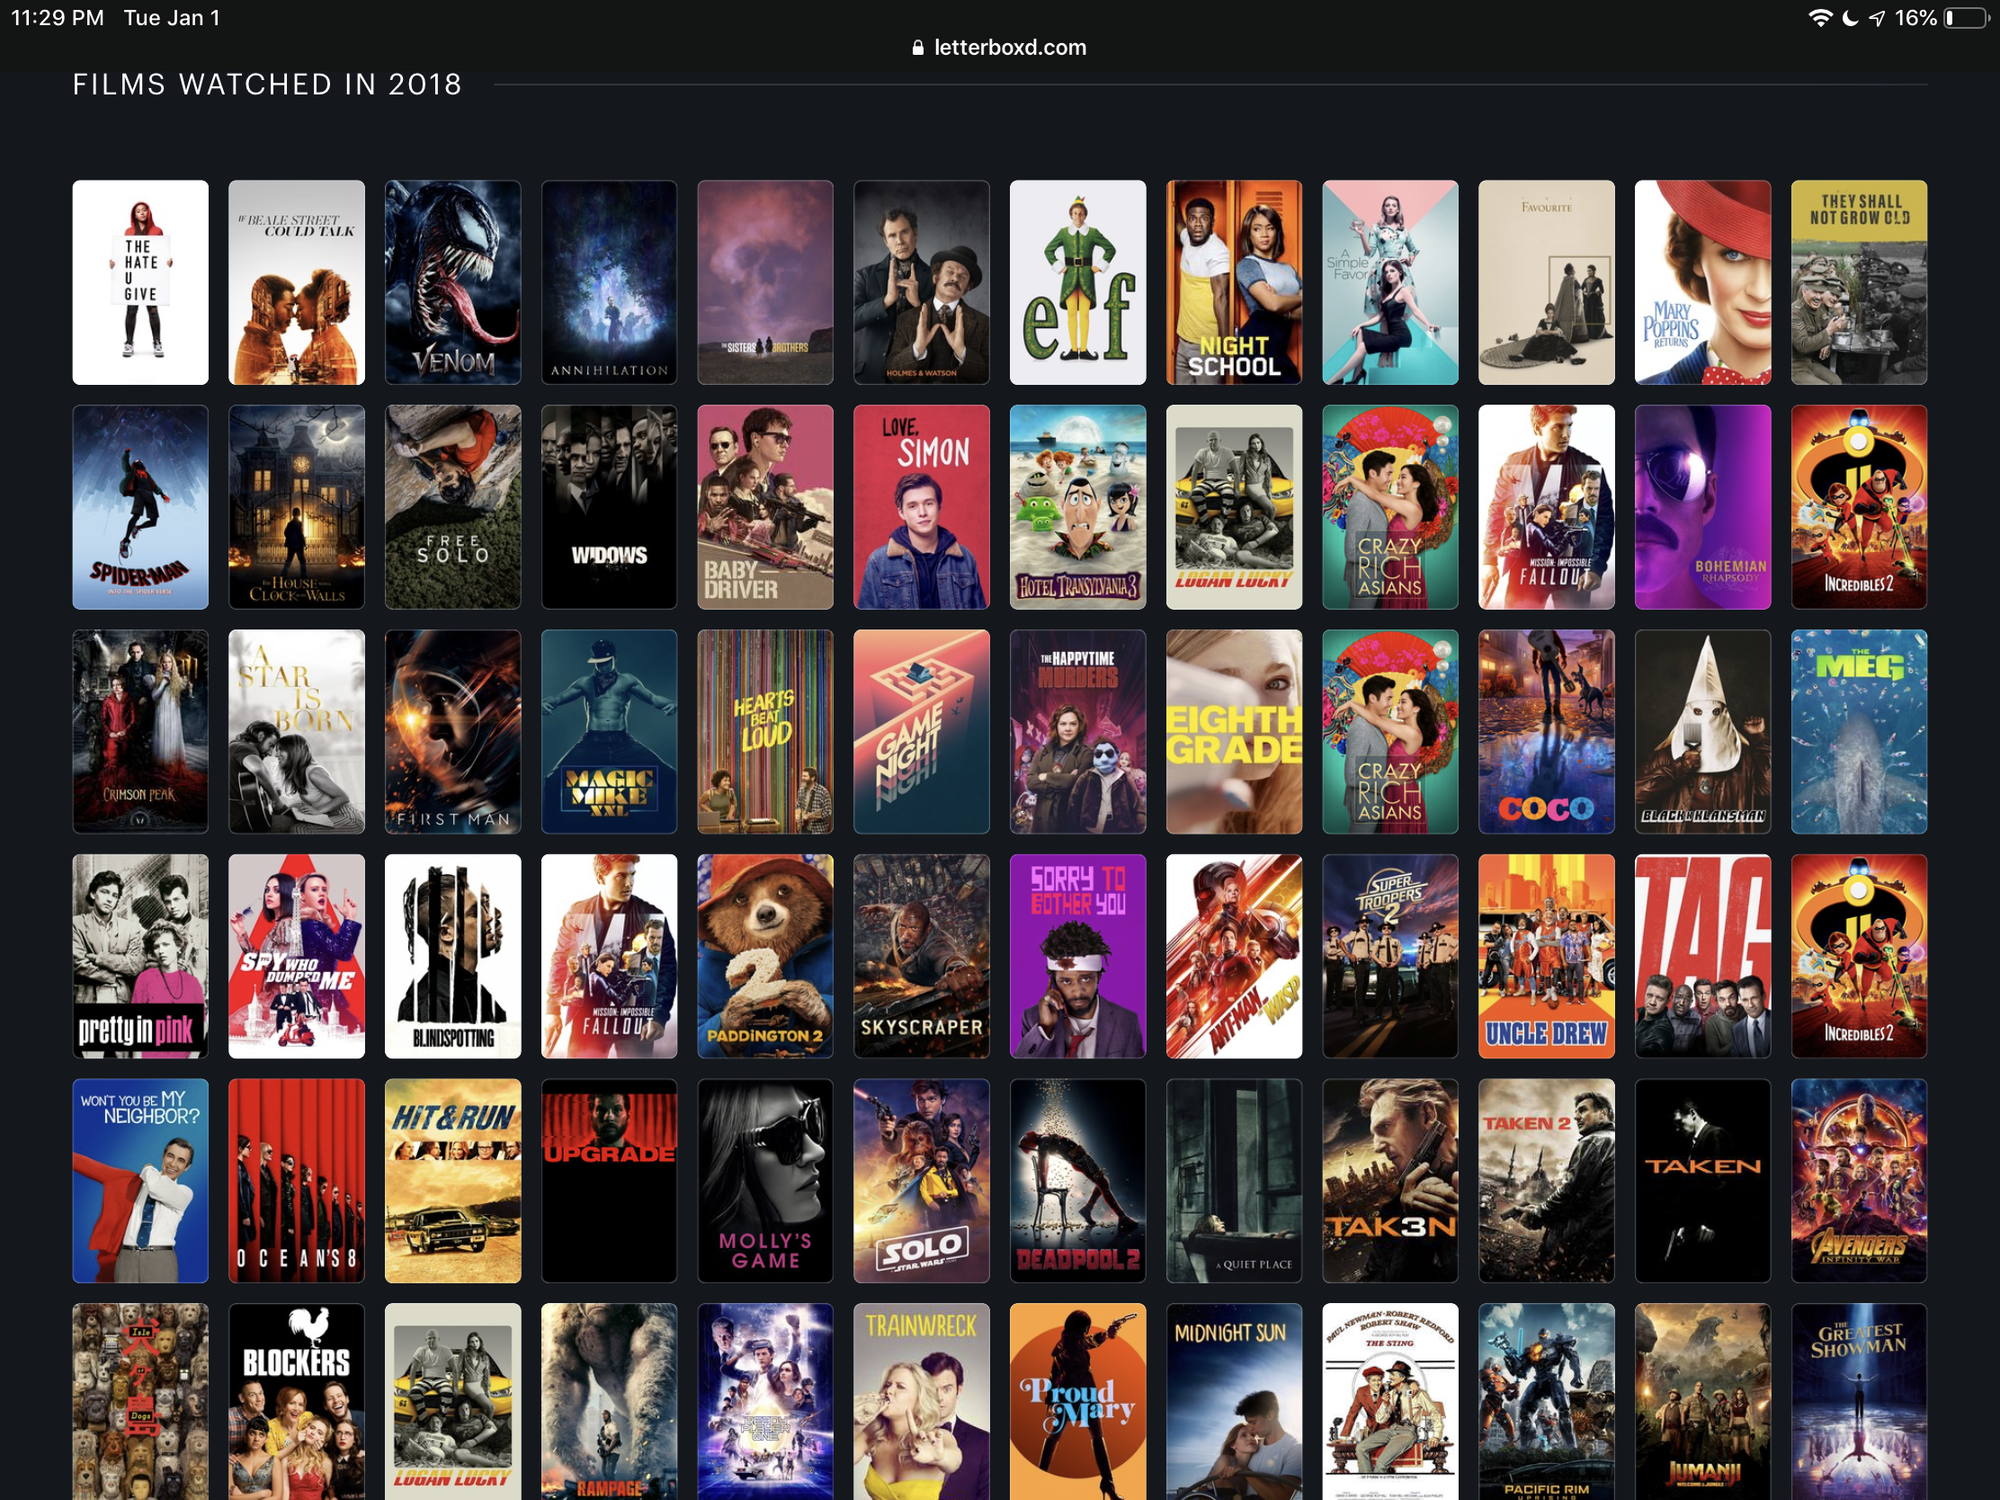2000x1500 pixels.
Task: Tap the Love, Simon poster
Action: (x=921, y=507)
